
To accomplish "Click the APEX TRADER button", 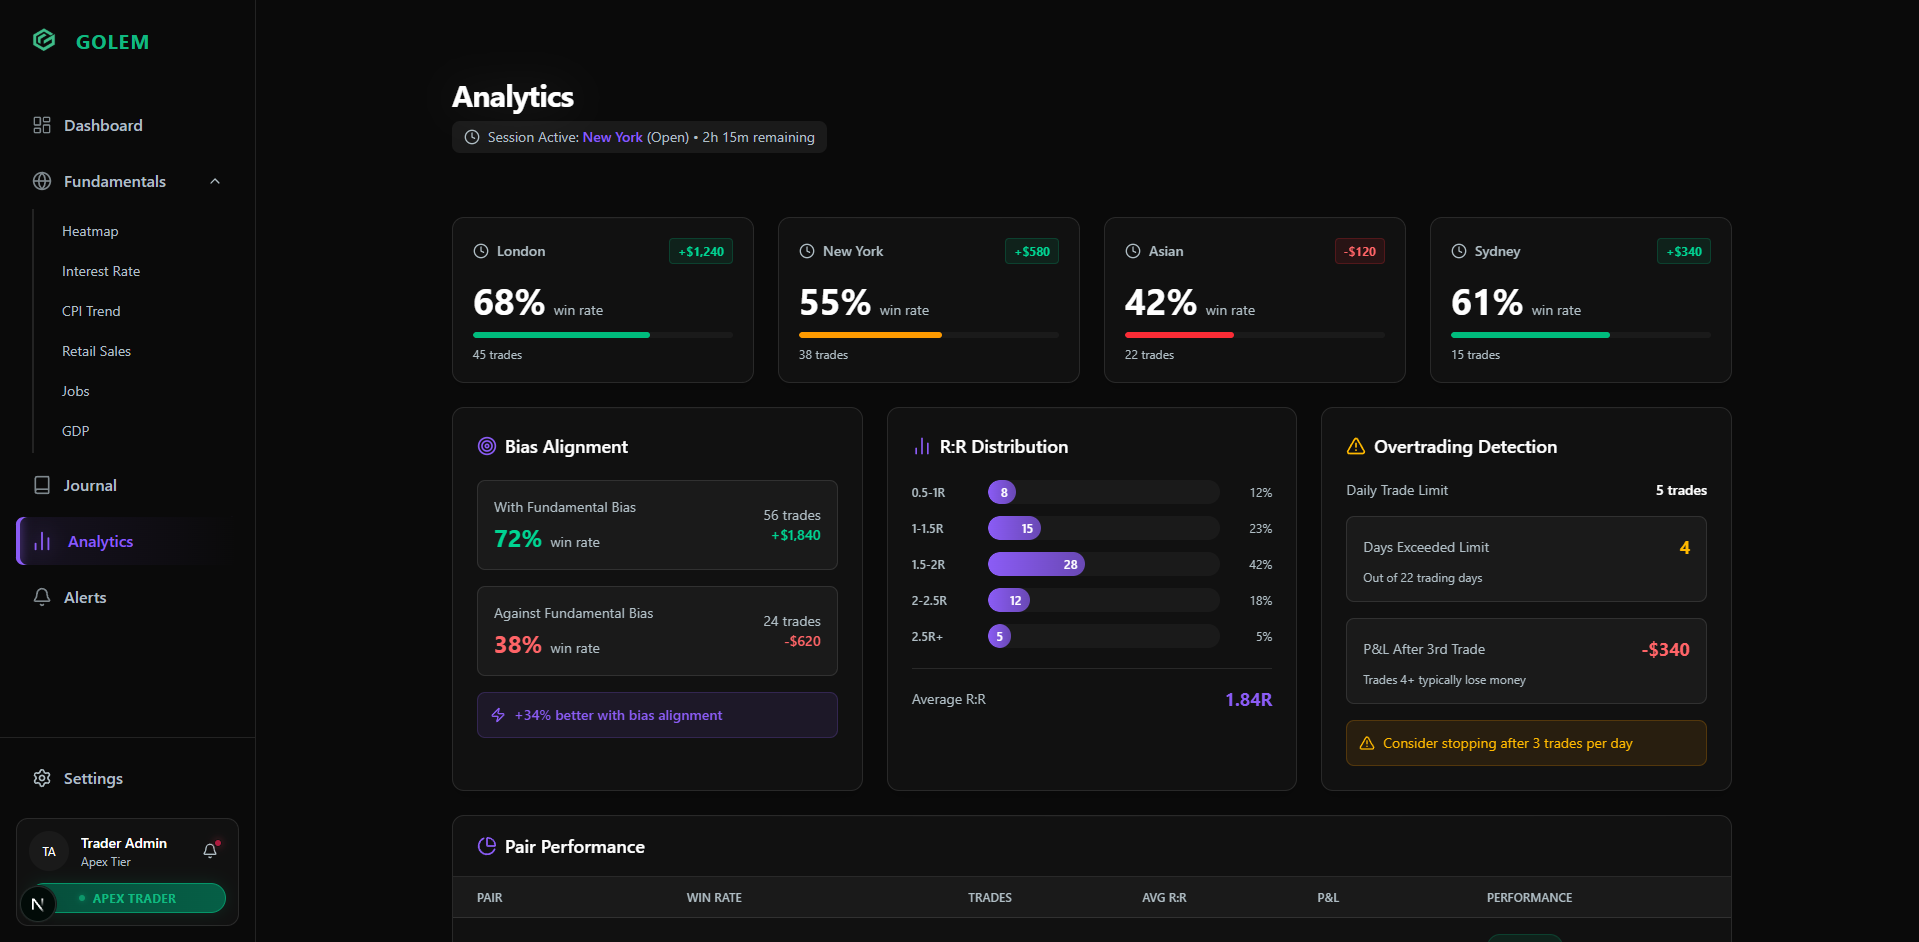I will click(x=139, y=898).
